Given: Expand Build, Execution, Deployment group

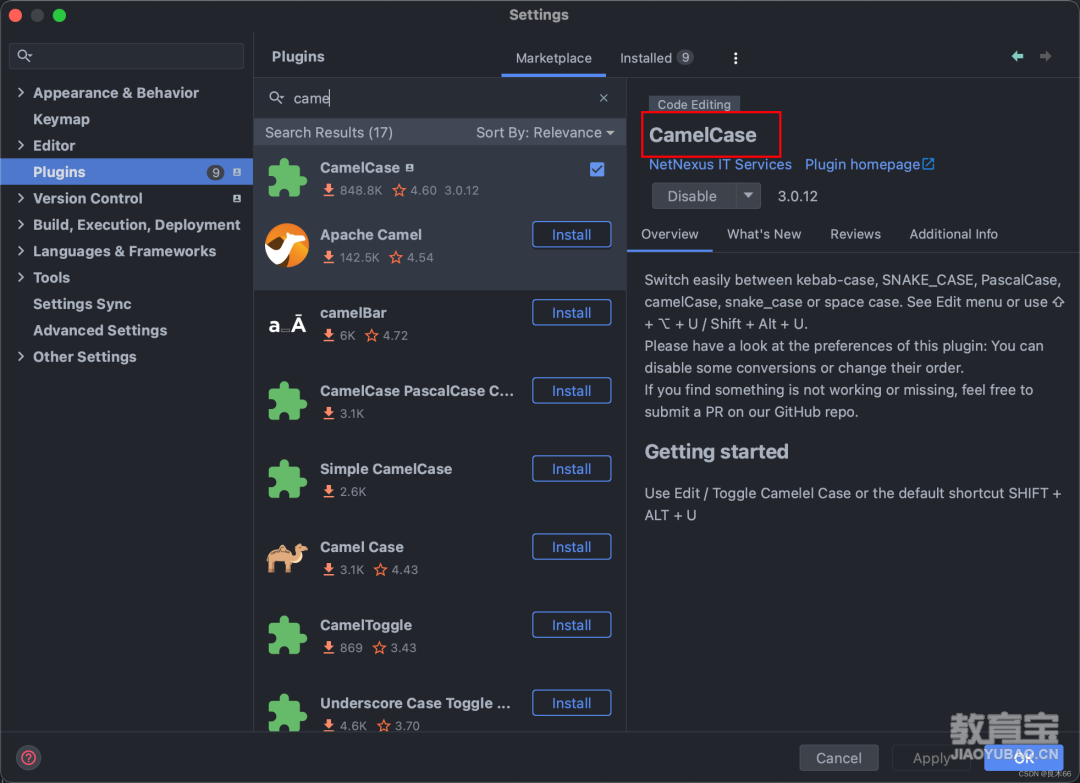Looking at the screenshot, I should tap(21, 224).
